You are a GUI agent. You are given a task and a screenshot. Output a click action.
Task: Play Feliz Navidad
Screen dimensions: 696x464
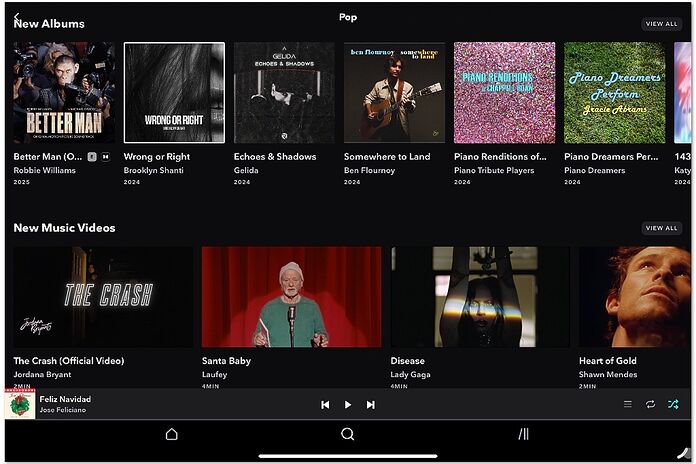(x=348, y=405)
